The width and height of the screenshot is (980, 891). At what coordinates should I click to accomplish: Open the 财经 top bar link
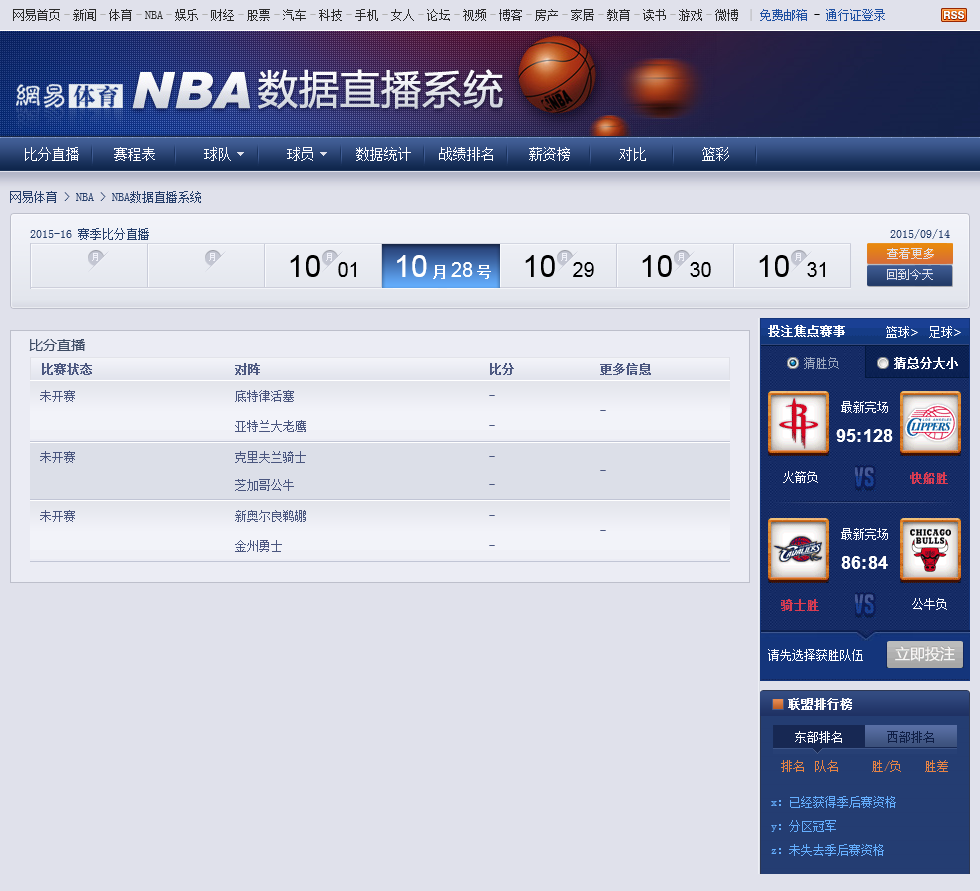tap(222, 15)
